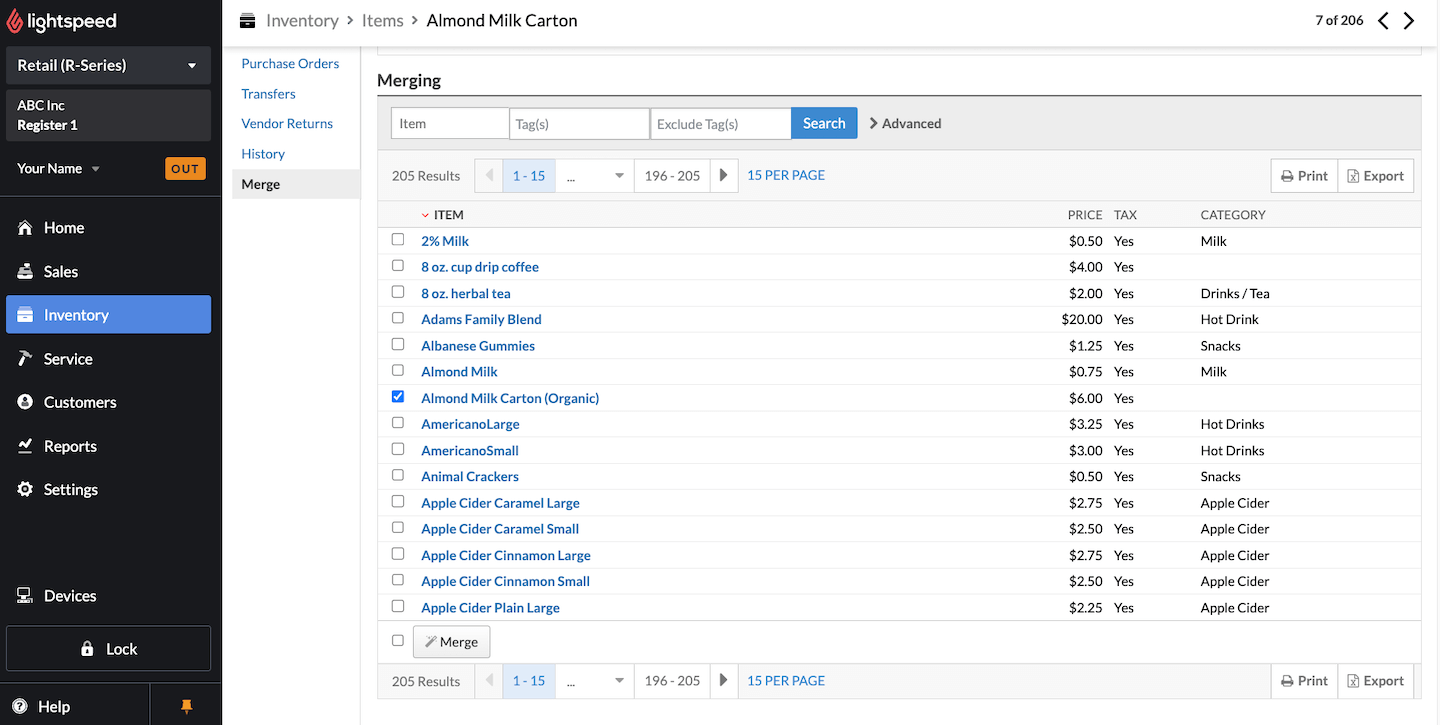Image resolution: width=1440 pixels, height=725 pixels.
Task: Click the bottom Print button
Action: pyautogui.click(x=1304, y=681)
